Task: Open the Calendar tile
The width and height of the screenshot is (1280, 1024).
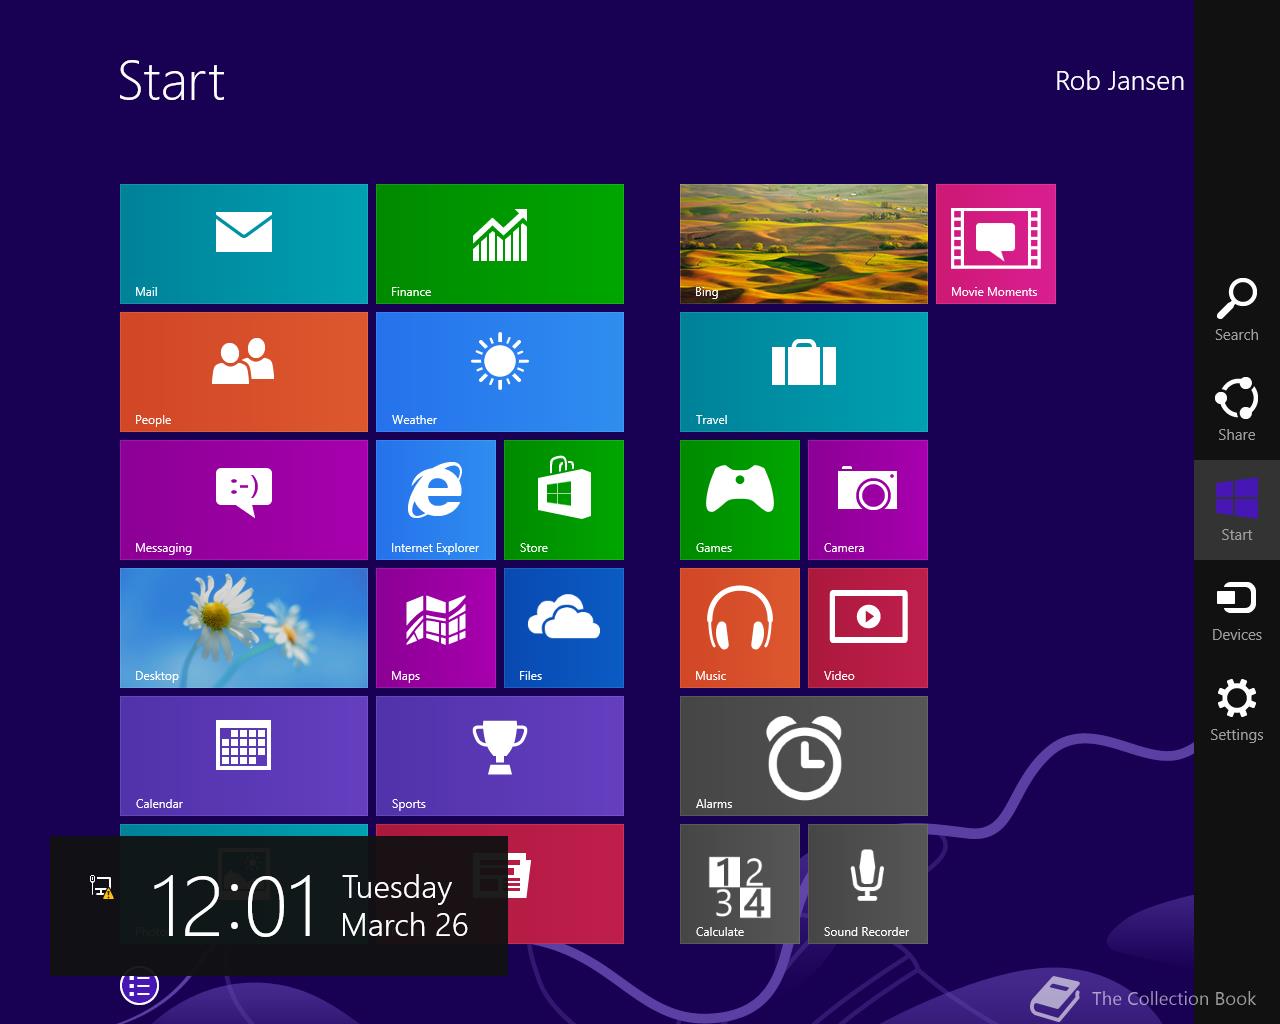Action: [244, 756]
